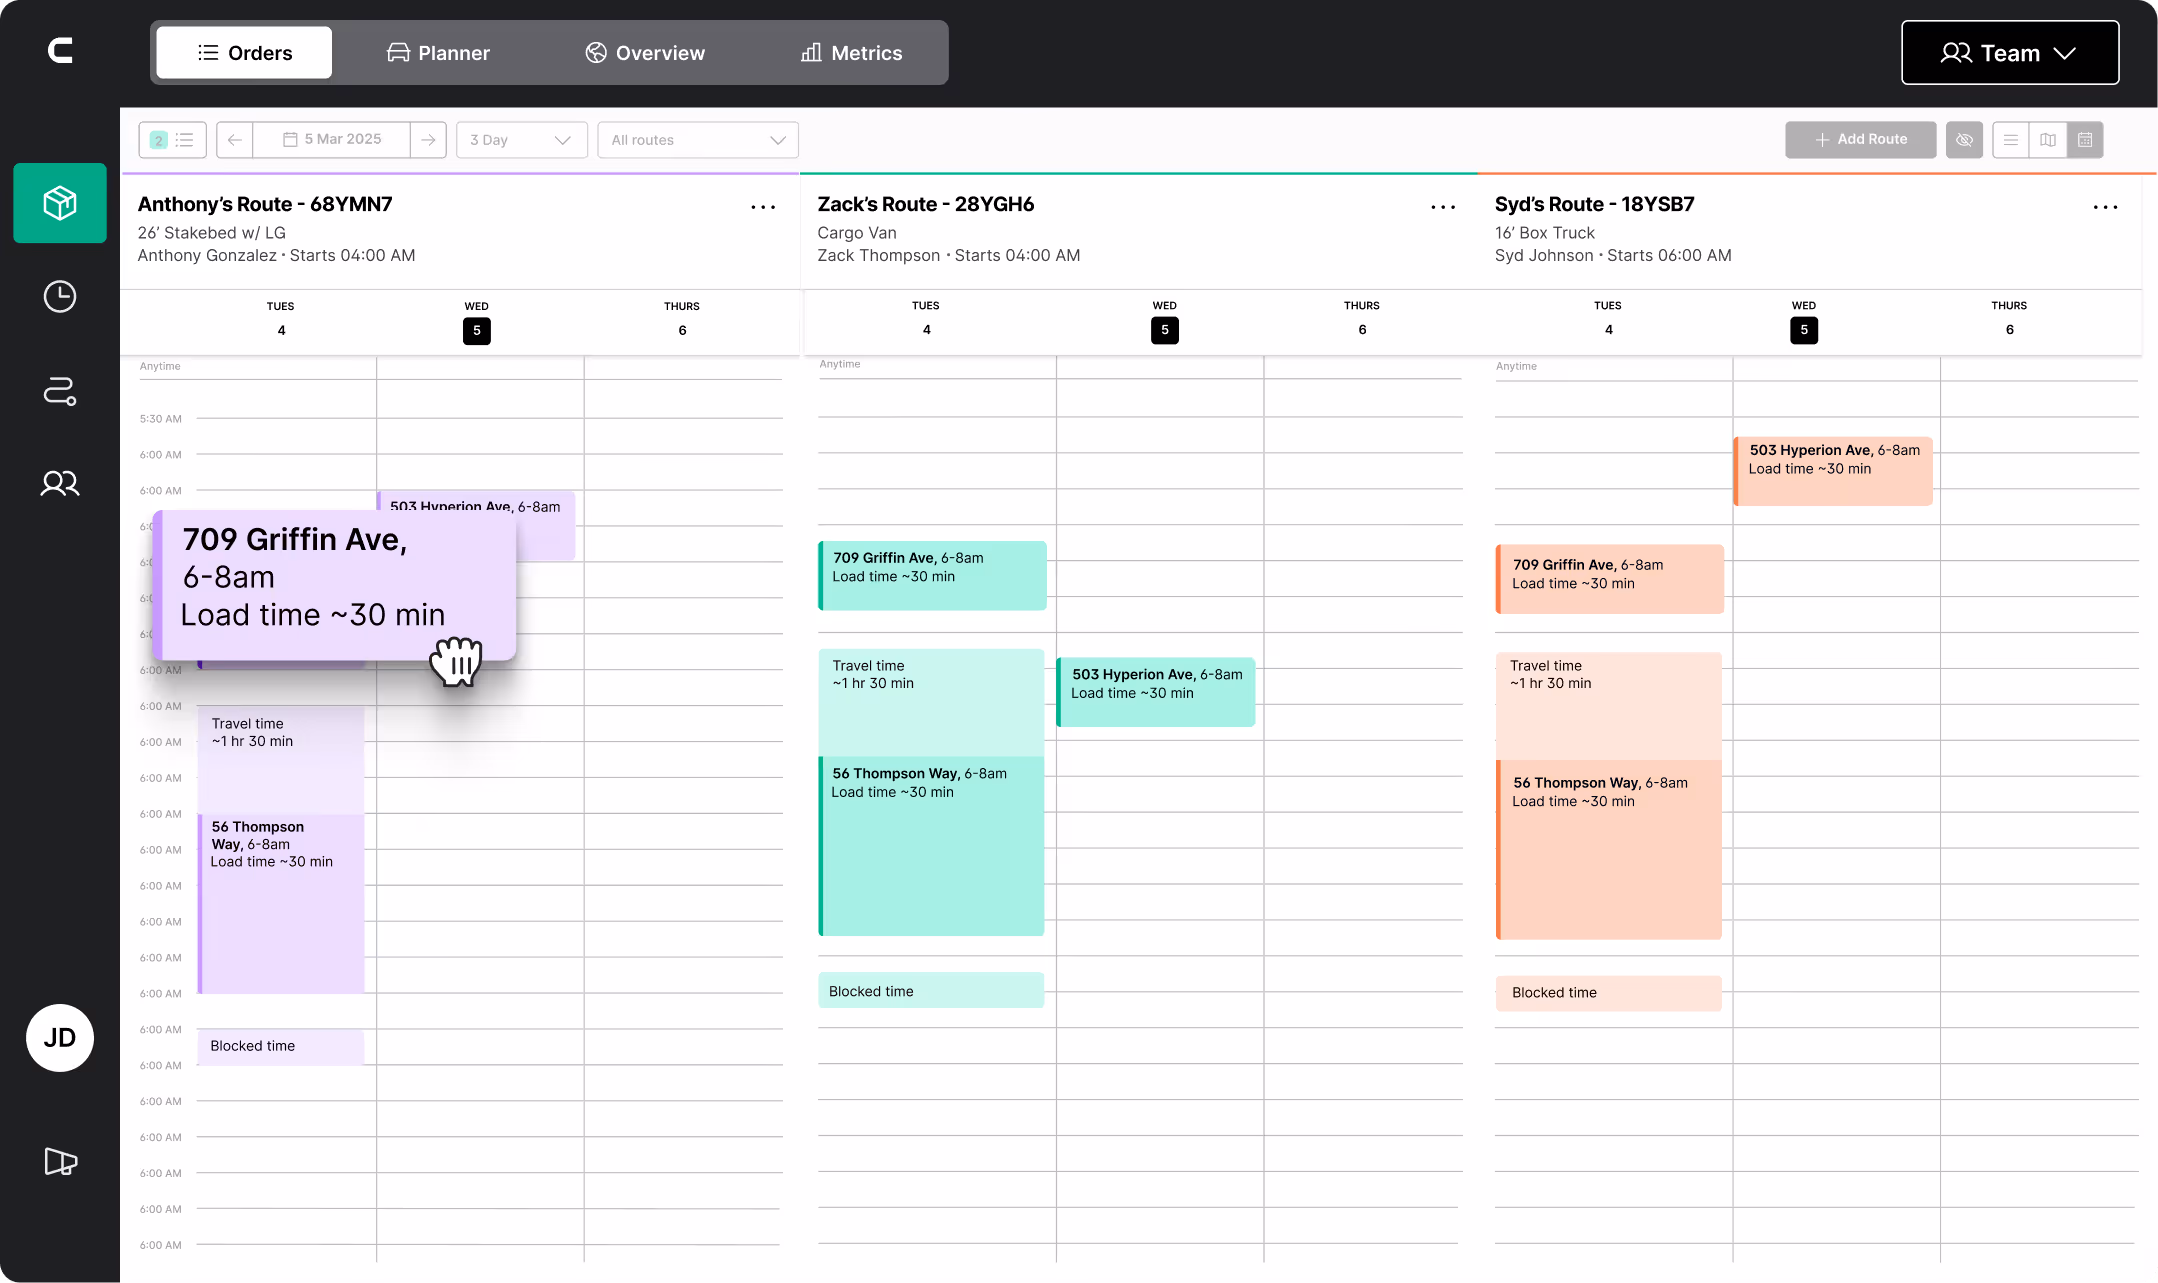This screenshot has height=1283, width=2158.
Task: Expand the Team dropdown menu
Action: point(2009,53)
